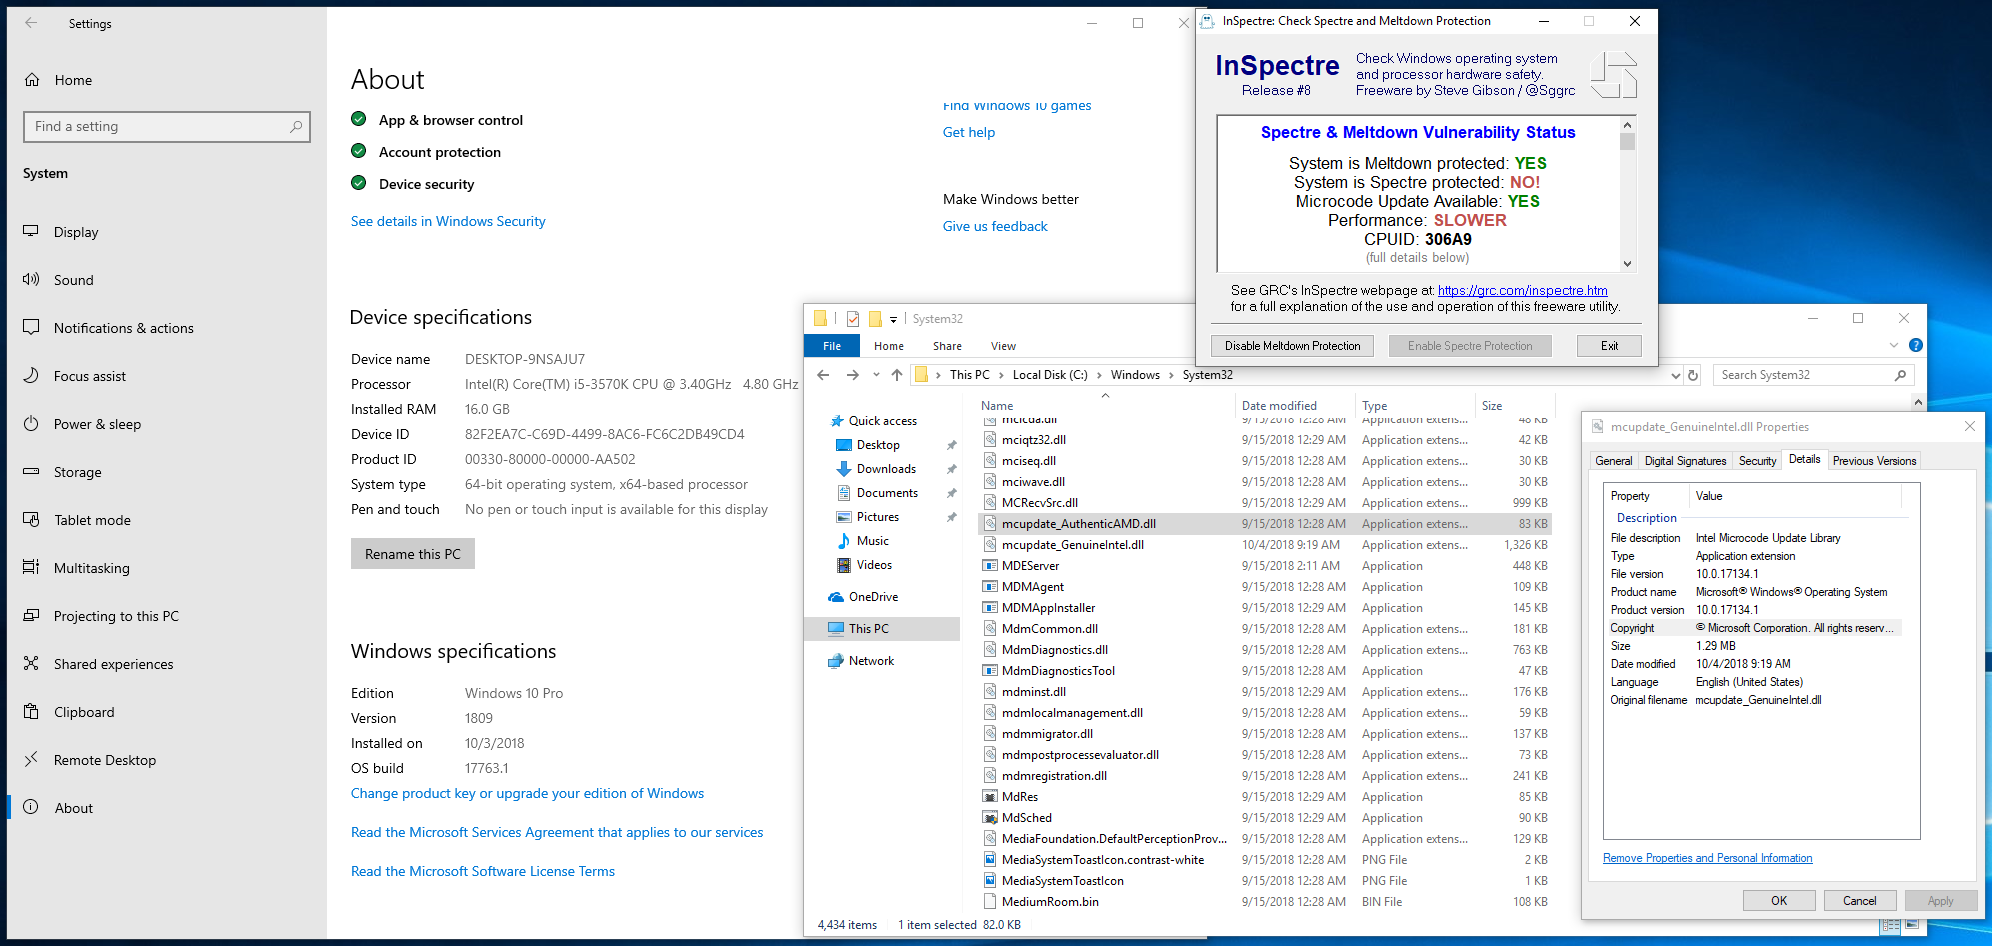This screenshot has height=946, width=1992.
Task: Open Power & sleep settings
Action: (x=97, y=424)
